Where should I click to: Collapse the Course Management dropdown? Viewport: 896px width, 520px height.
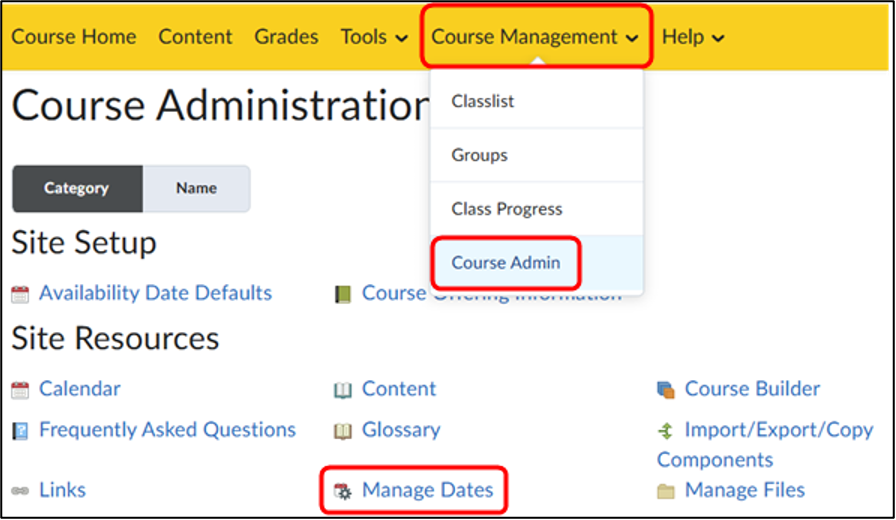click(x=535, y=37)
